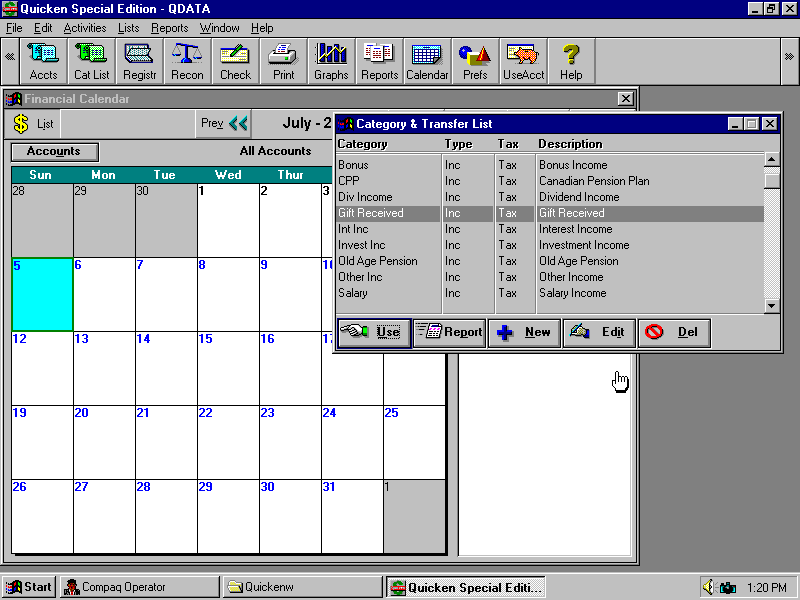The width and height of the screenshot is (800, 600).
Task: Open the Help question mark icon
Action: 571,61
